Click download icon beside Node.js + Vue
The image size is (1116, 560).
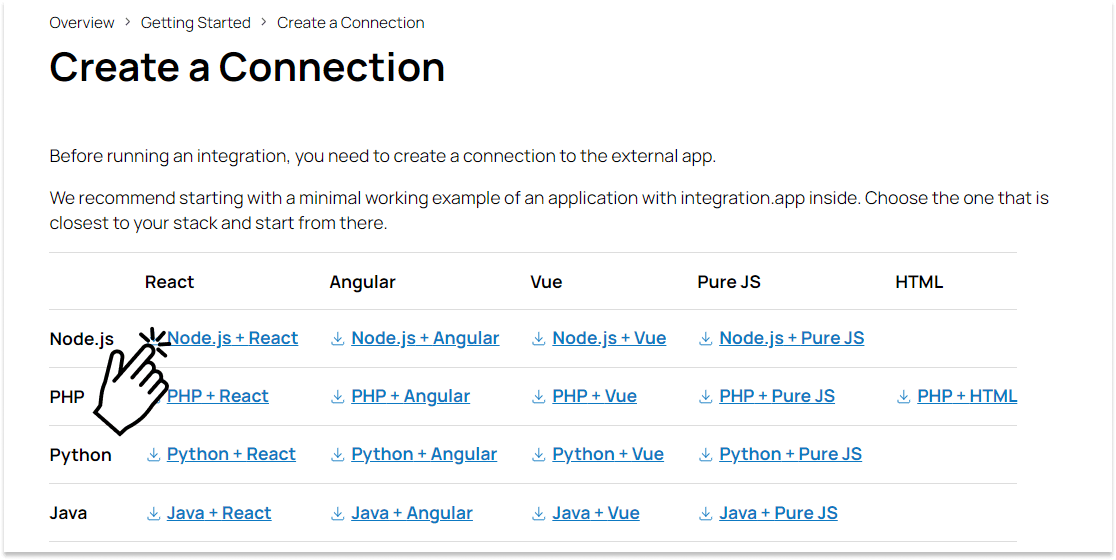(x=539, y=339)
